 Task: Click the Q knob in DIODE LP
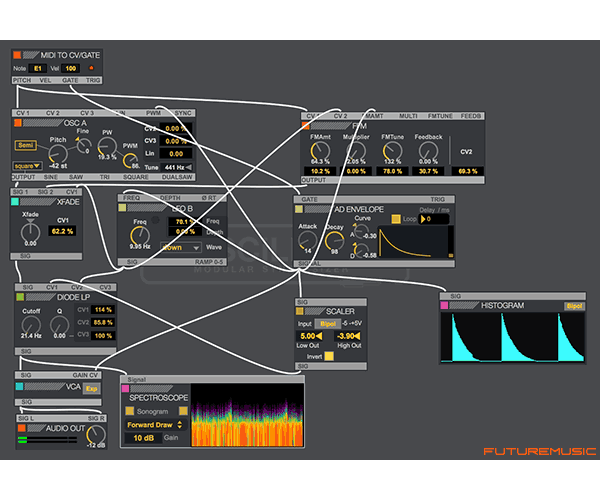[59, 325]
